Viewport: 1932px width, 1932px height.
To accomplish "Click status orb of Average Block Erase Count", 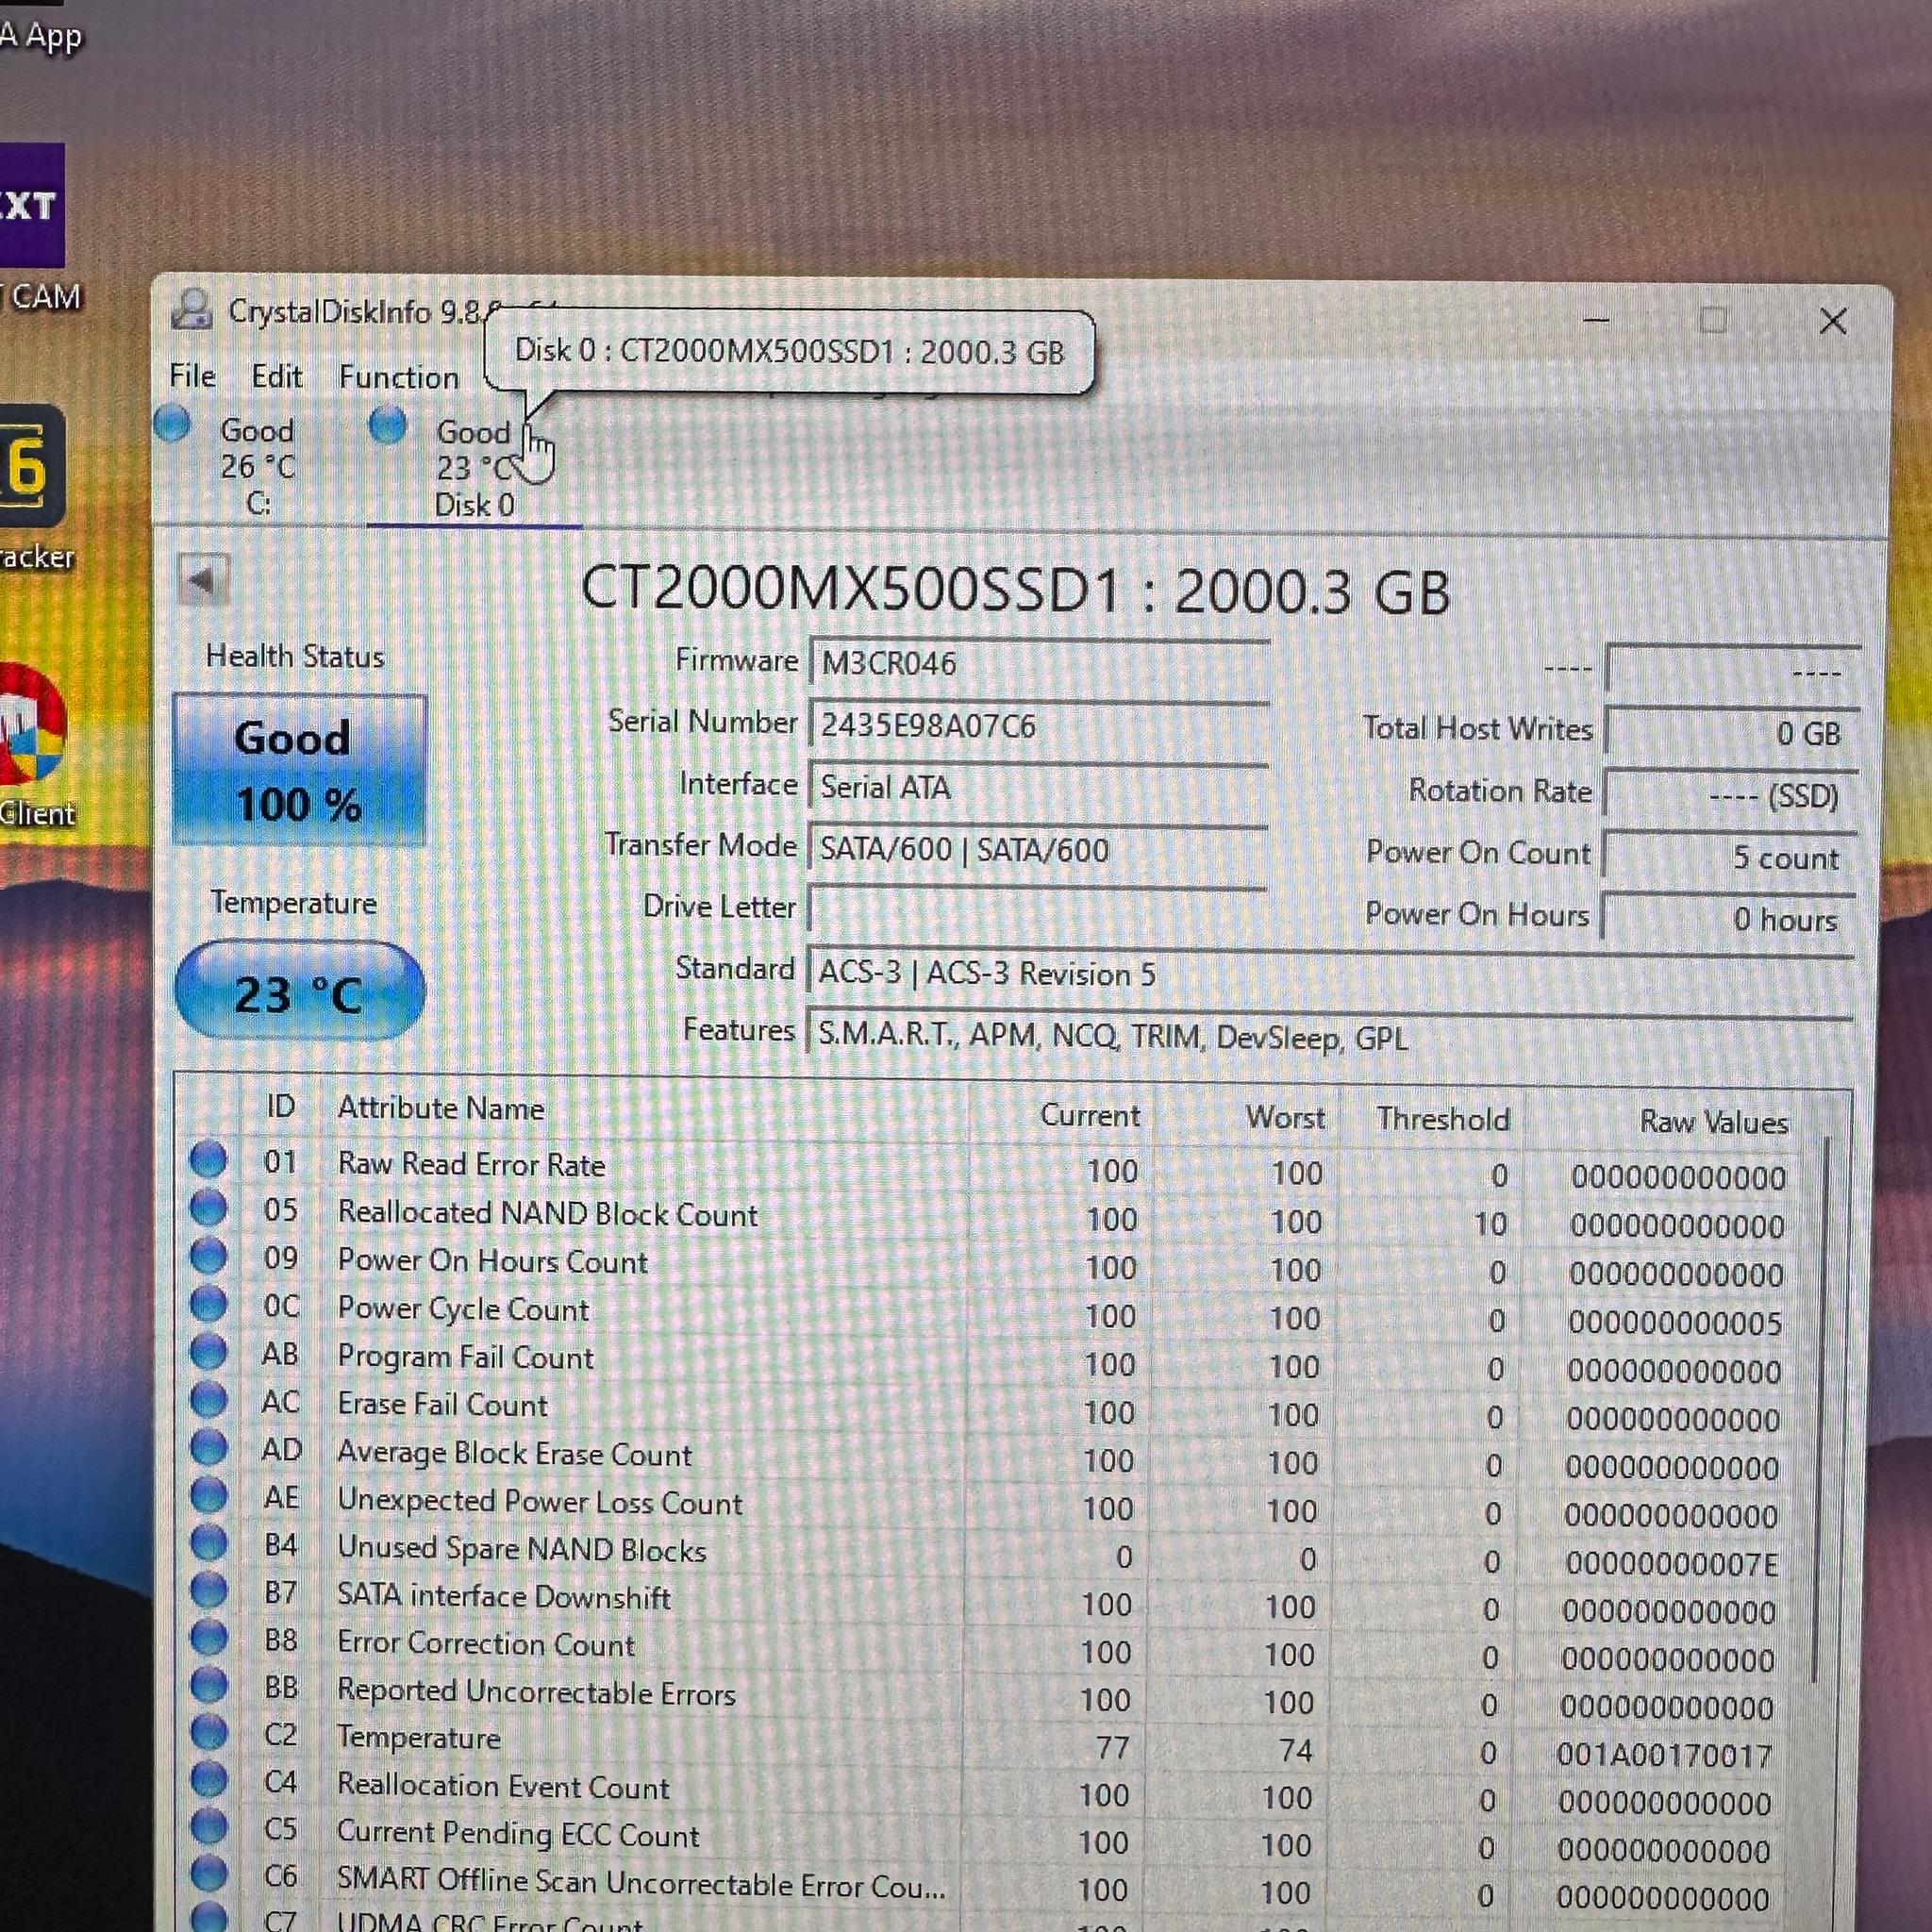I will pyautogui.click(x=208, y=1448).
